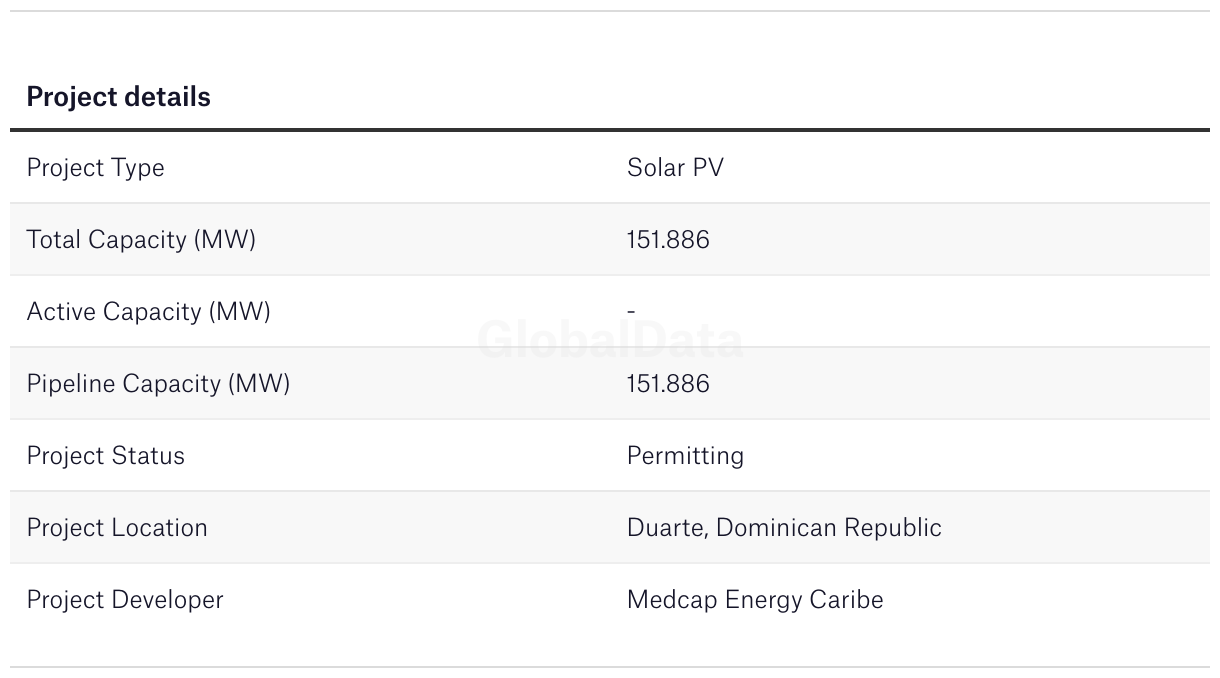Click the Project Status table row
The width and height of the screenshot is (1220, 678).
tap(610, 455)
